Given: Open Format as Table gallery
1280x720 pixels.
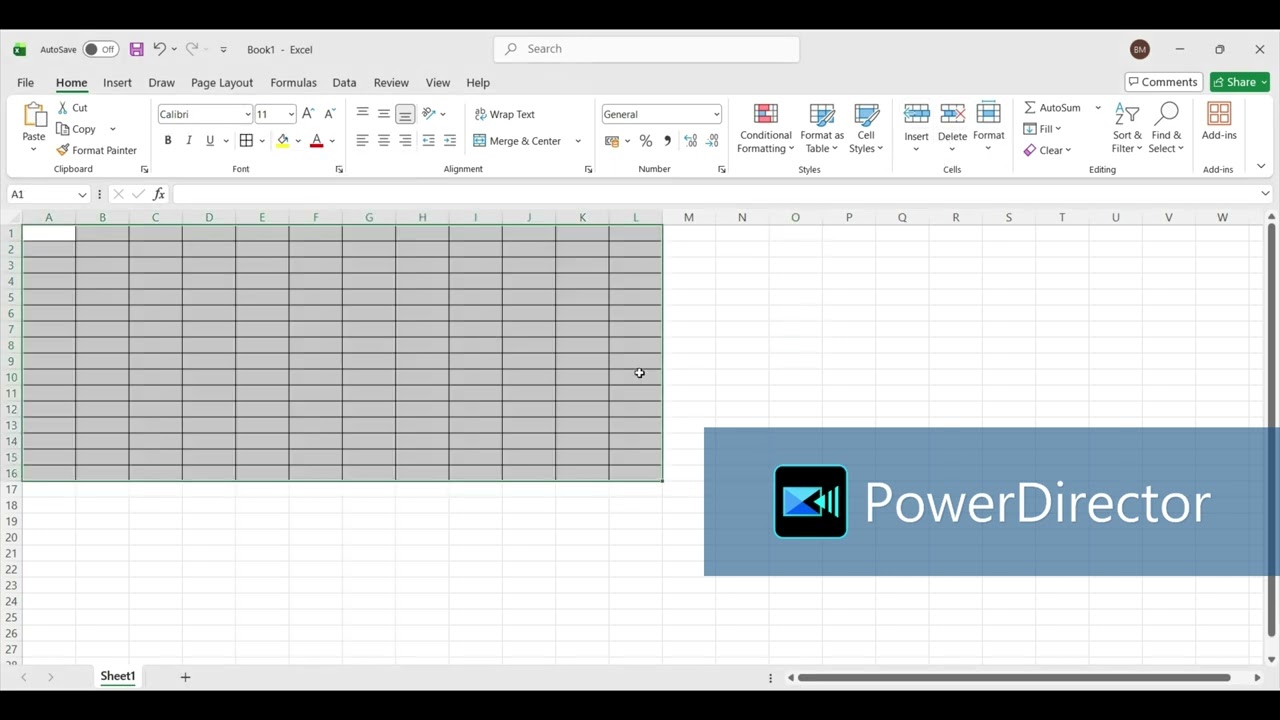Looking at the screenshot, I should click(x=822, y=129).
